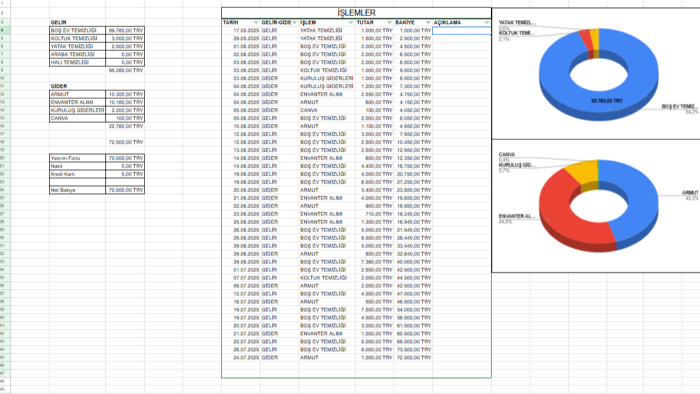700x394 pixels.
Task: Click the KURULUŞ GİD... chart label
Action: (x=517, y=165)
